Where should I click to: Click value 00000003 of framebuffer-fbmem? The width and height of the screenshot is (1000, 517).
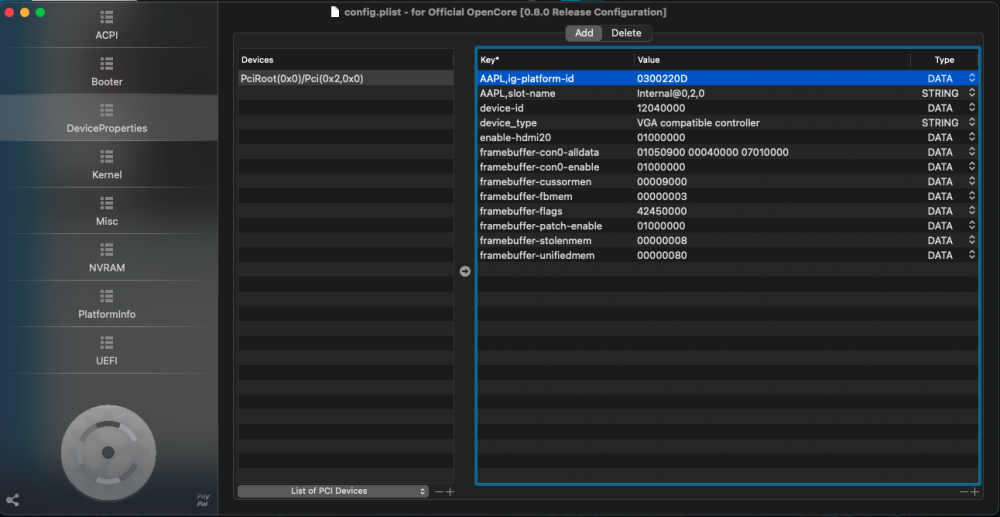(662, 196)
